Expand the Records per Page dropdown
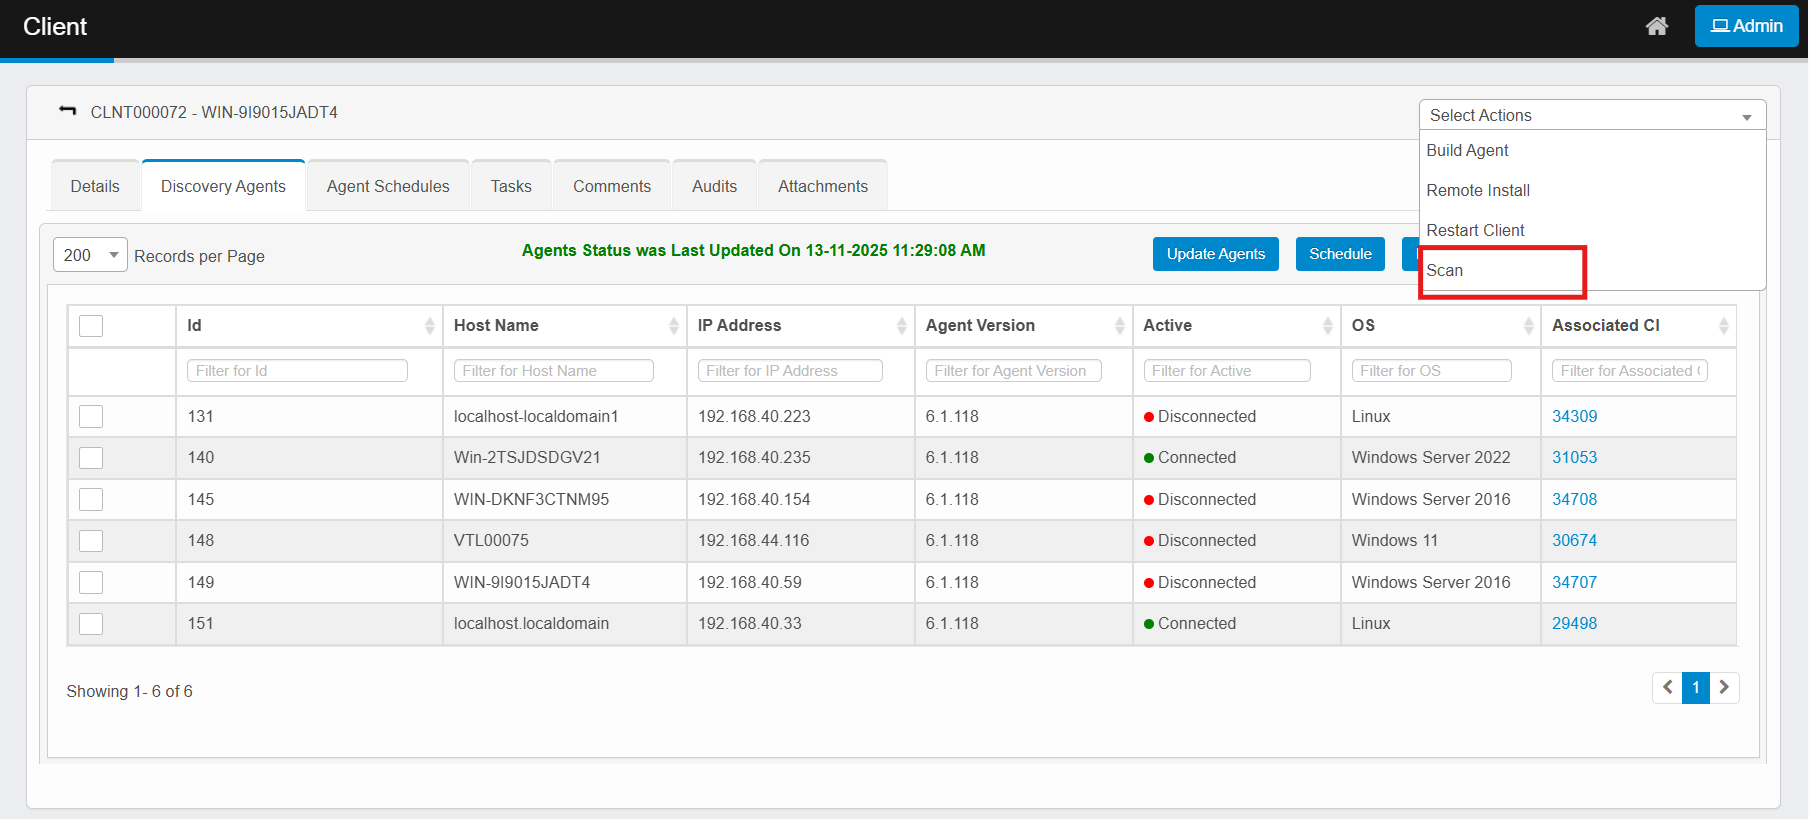The height and width of the screenshot is (819, 1809). 90,255
